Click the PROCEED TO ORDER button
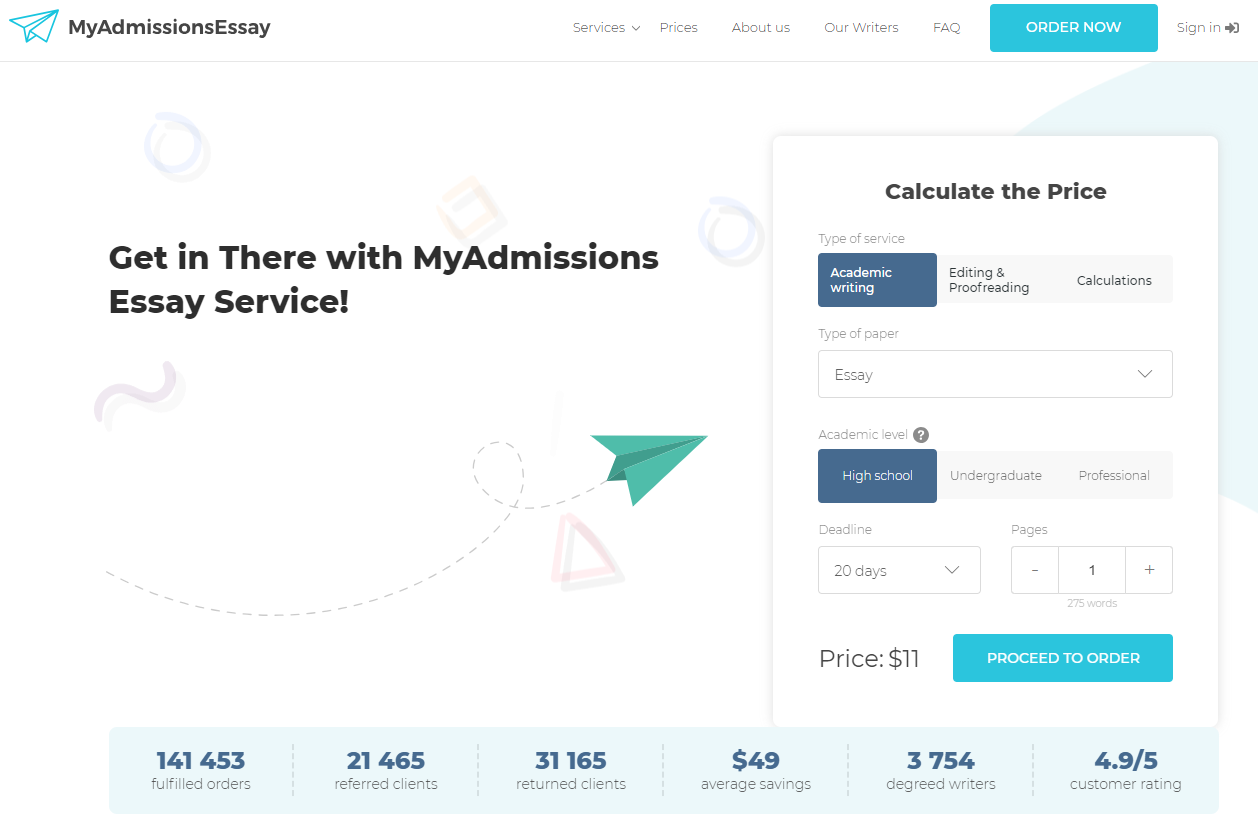Viewport: 1258px width, 822px height. pyautogui.click(x=1062, y=658)
